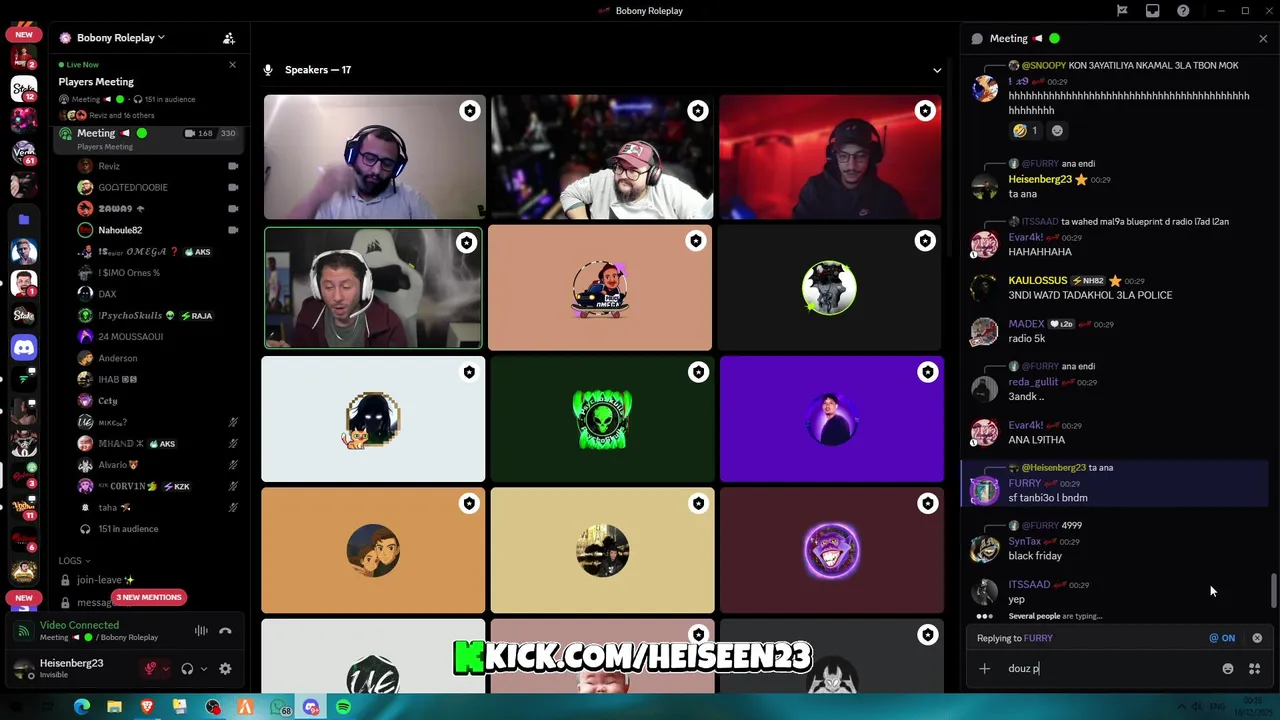Open the voice noise suppression waveform icon
The image size is (1280, 720).
pyautogui.click(x=201, y=631)
